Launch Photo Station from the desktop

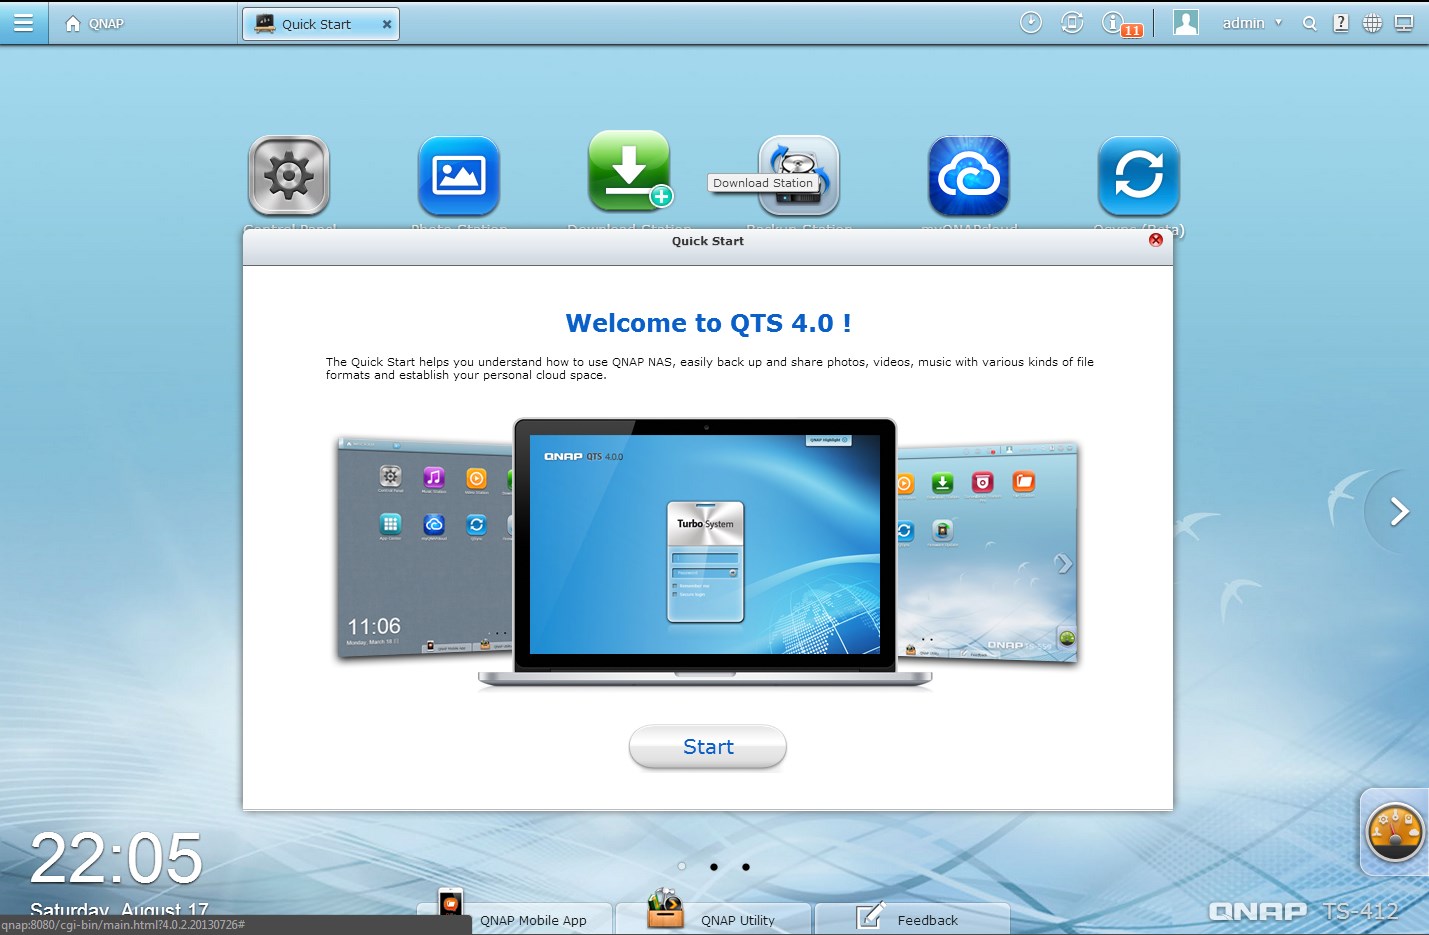tap(458, 176)
